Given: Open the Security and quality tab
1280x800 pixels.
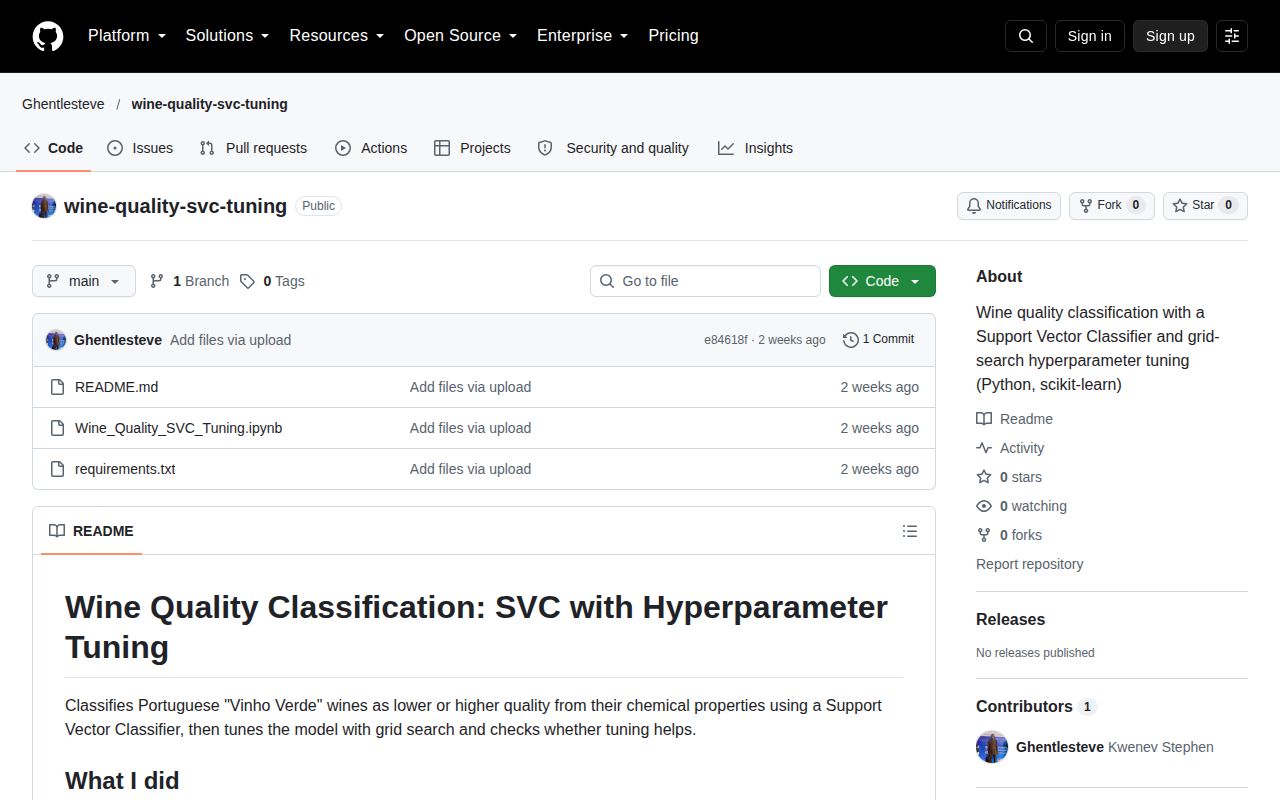Looking at the screenshot, I should coord(614,148).
